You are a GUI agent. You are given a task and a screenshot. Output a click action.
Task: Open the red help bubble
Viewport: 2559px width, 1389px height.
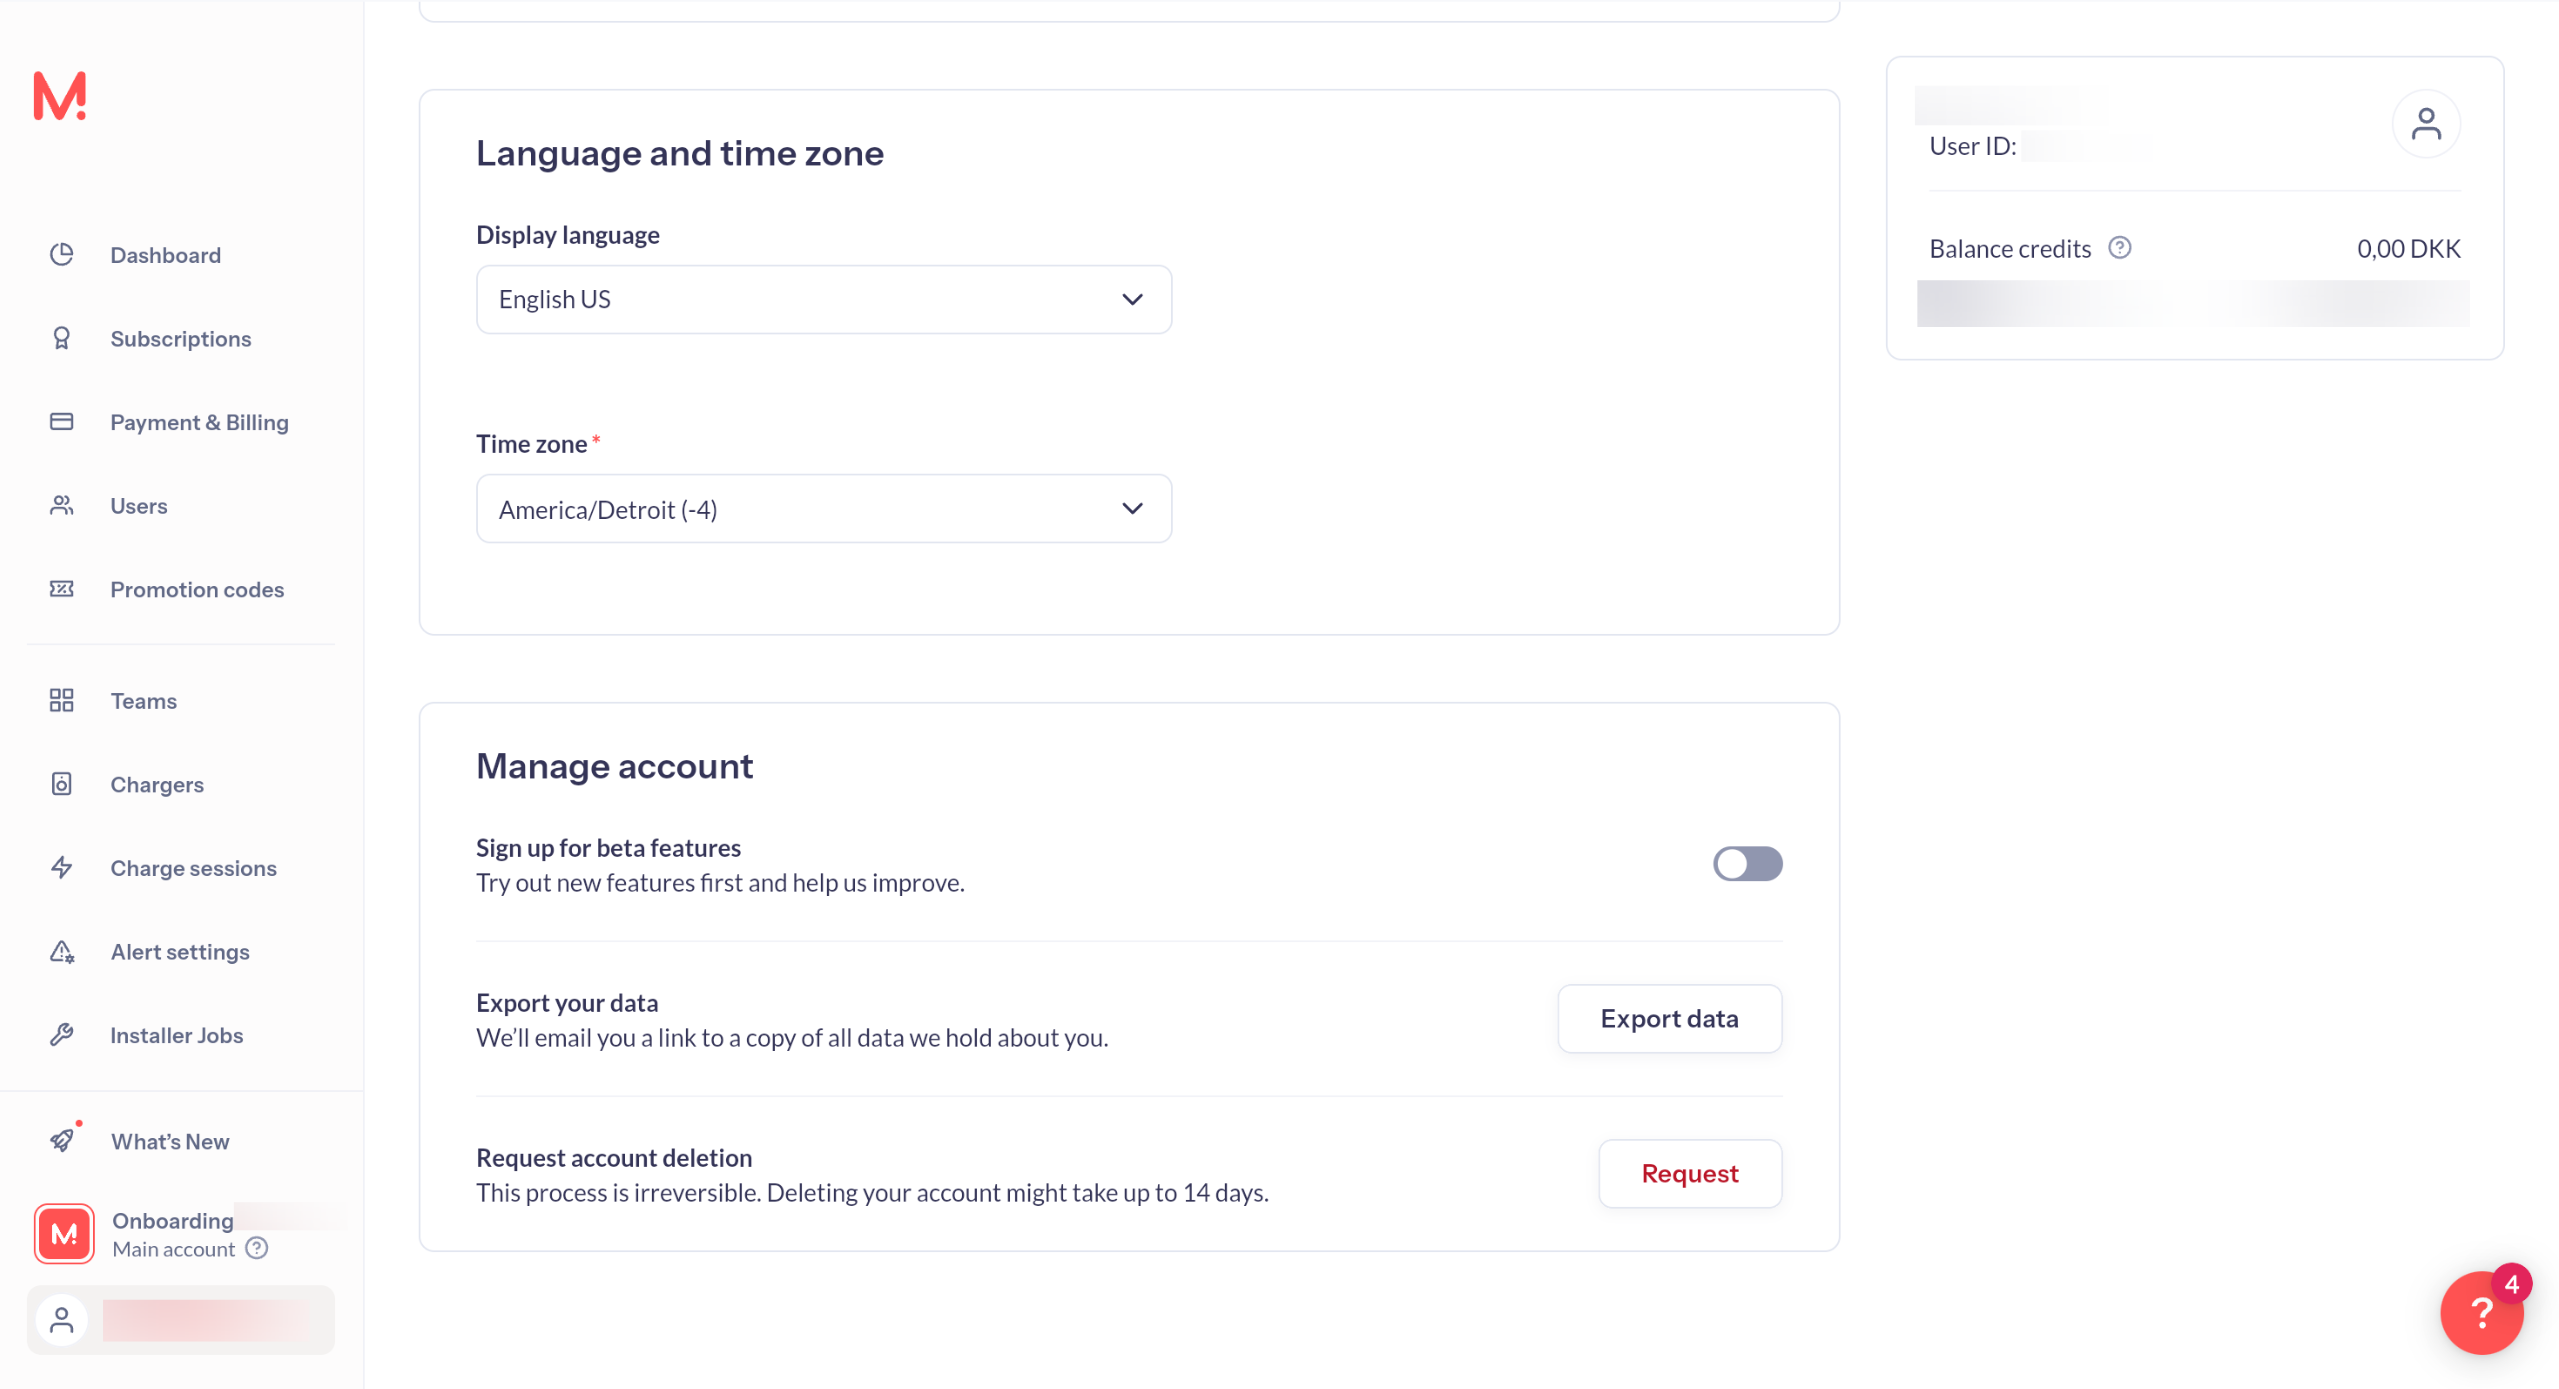2481,1312
